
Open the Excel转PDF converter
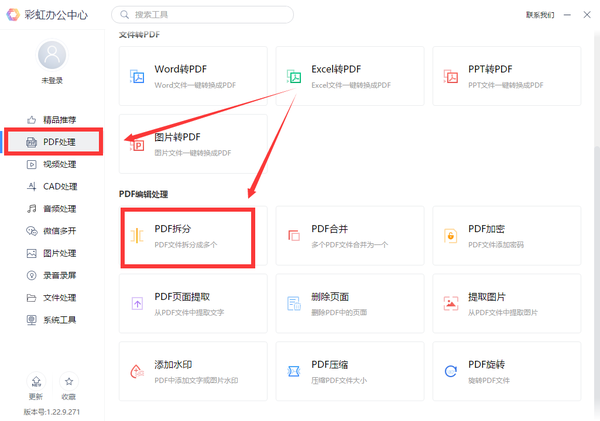(349, 75)
